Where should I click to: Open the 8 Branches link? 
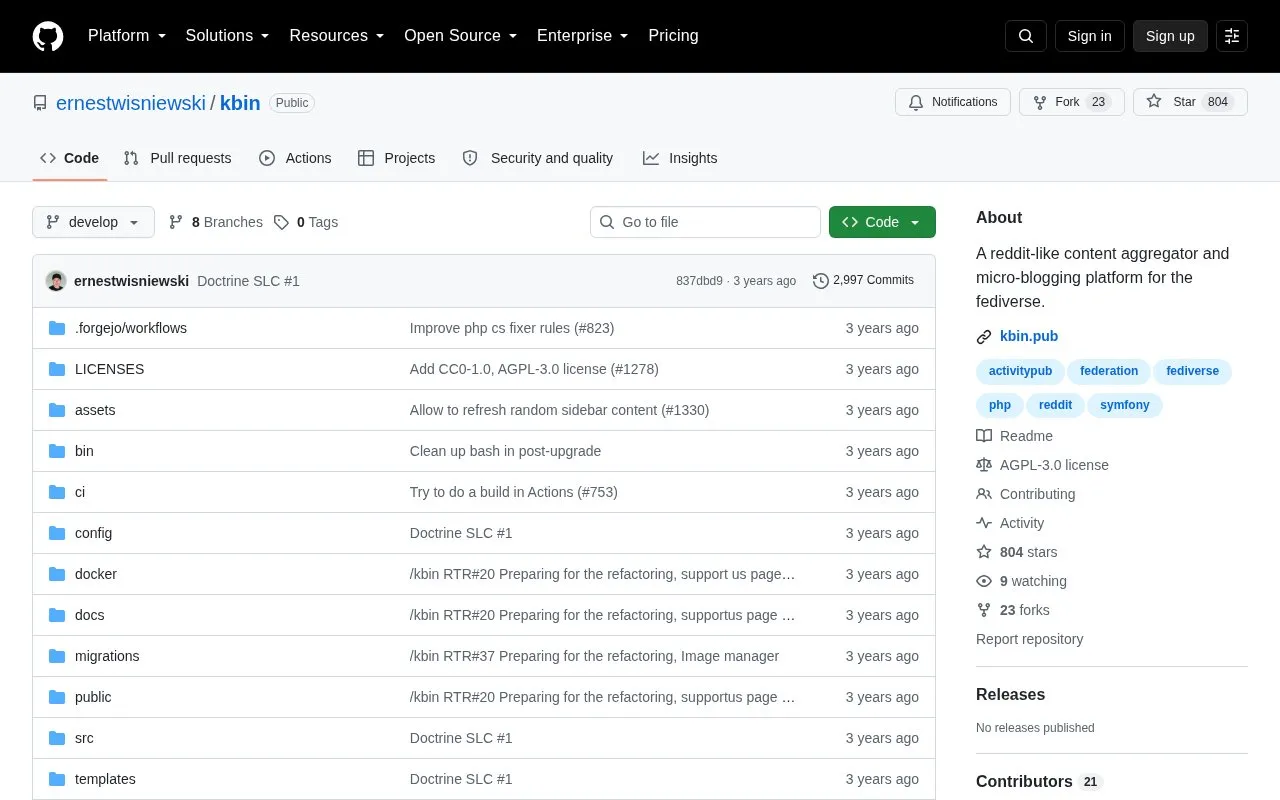pyautogui.click(x=215, y=222)
